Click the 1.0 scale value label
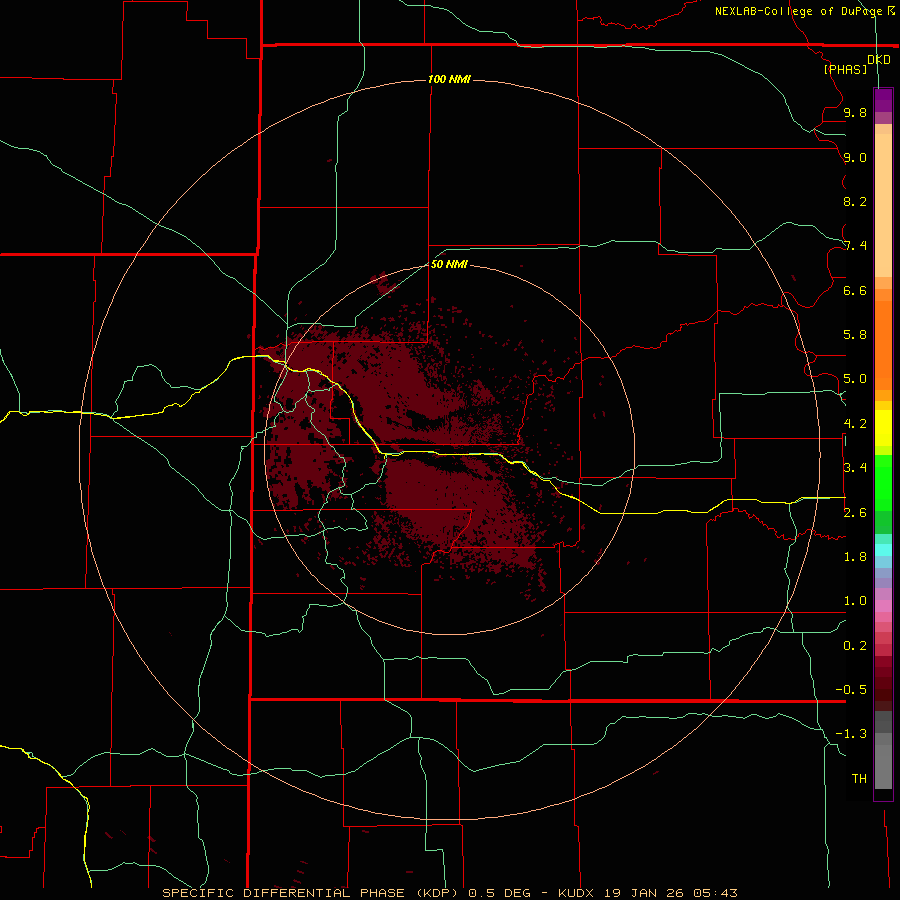Image resolution: width=900 pixels, height=900 pixels. pyautogui.click(x=855, y=601)
